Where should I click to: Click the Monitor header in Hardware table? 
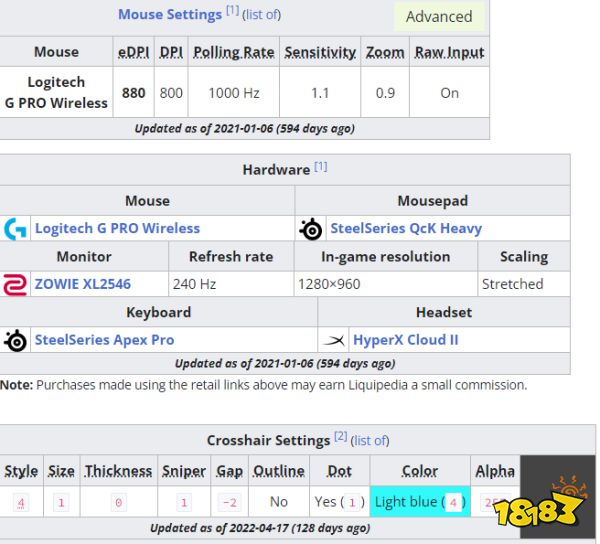pyautogui.click(x=84, y=257)
